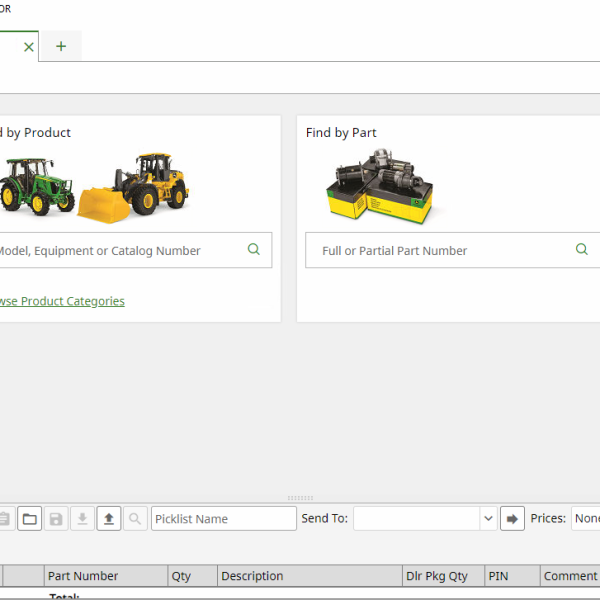This screenshot has height=600, width=600.
Task: Click the Qty column header
Action: pos(193,576)
